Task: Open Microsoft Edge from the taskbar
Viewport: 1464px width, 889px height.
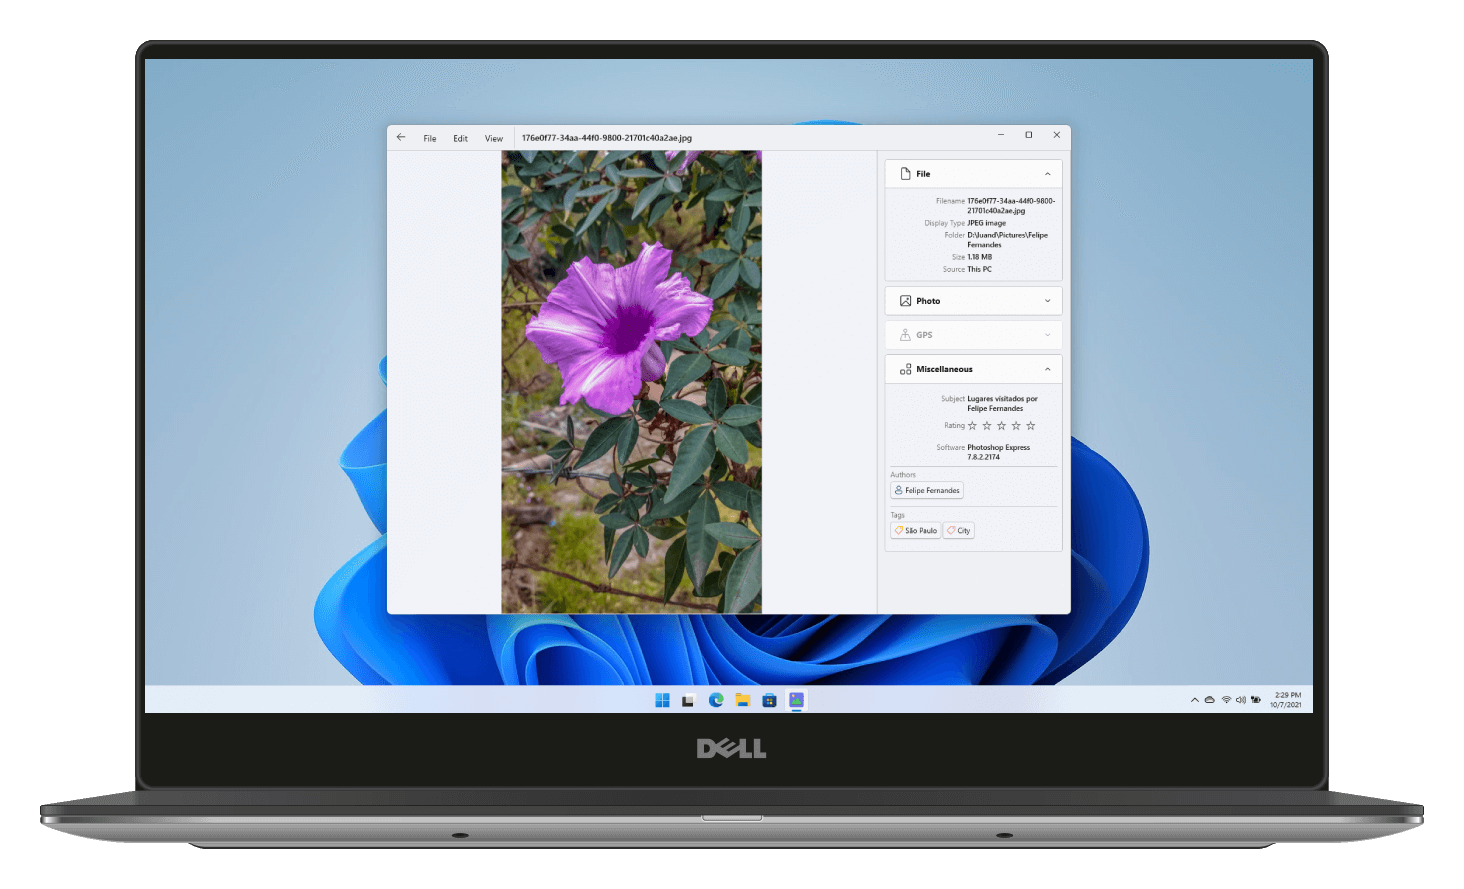Action: 714,700
